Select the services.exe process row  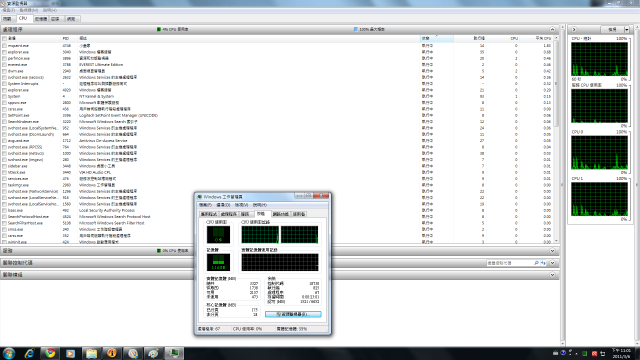[x=278, y=179]
